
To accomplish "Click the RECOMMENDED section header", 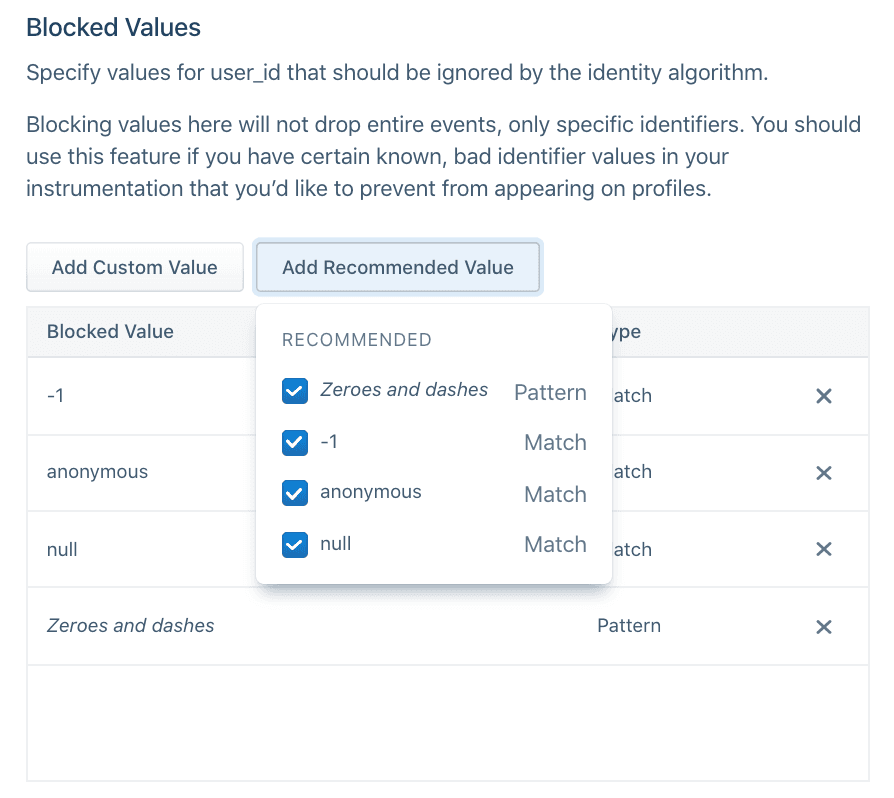I will (356, 340).
